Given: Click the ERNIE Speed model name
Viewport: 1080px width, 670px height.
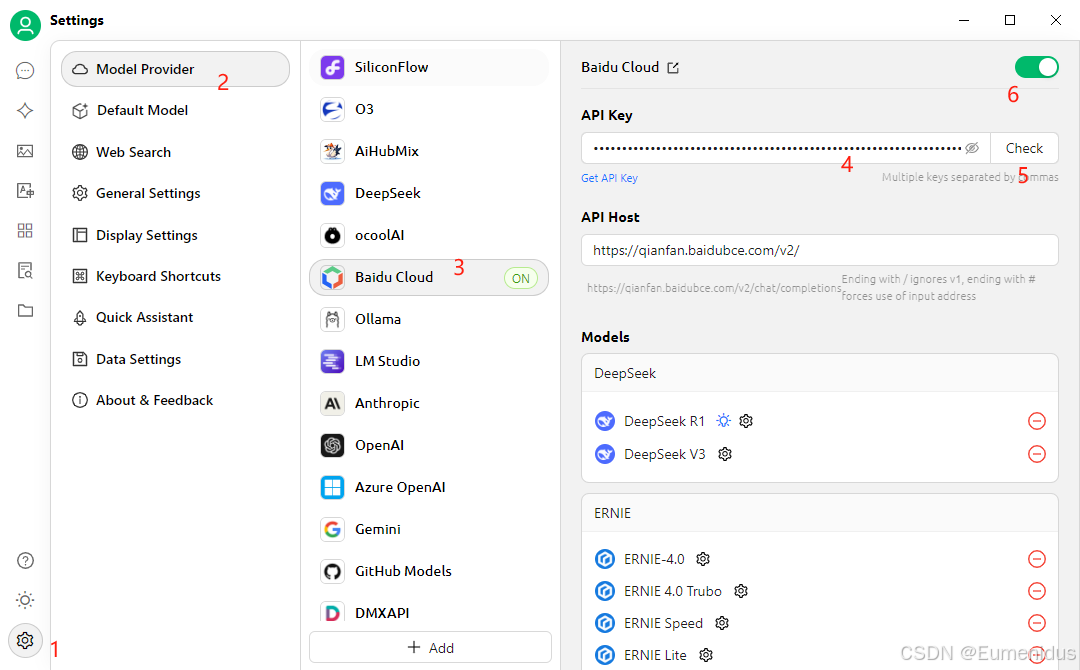Looking at the screenshot, I should tap(663, 623).
